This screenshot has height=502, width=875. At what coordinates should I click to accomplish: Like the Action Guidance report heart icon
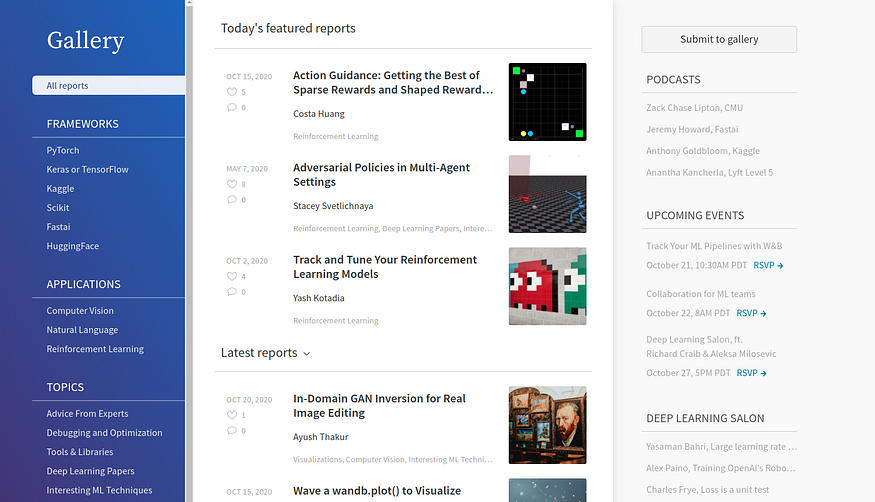pyautogui.click(x=232, y=92)
